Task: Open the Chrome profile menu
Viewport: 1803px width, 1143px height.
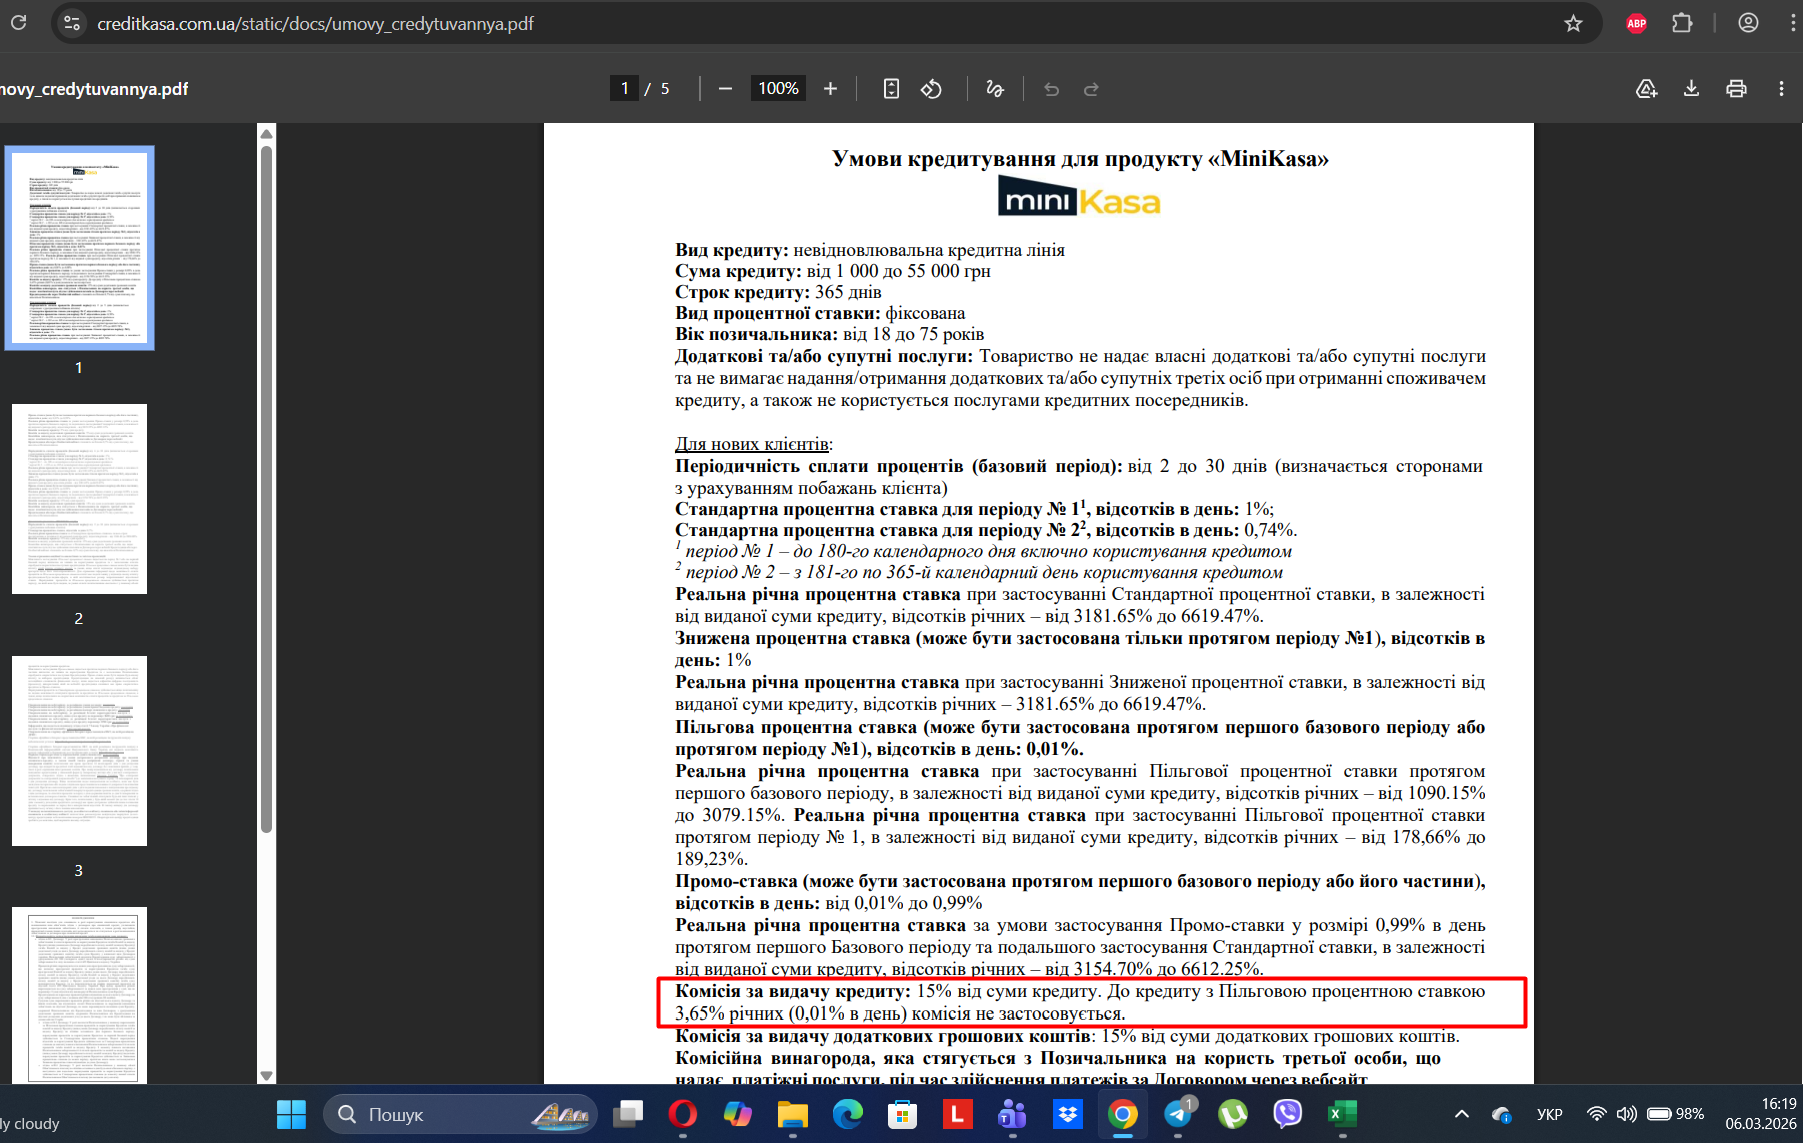Action: tap(1748, 23)
